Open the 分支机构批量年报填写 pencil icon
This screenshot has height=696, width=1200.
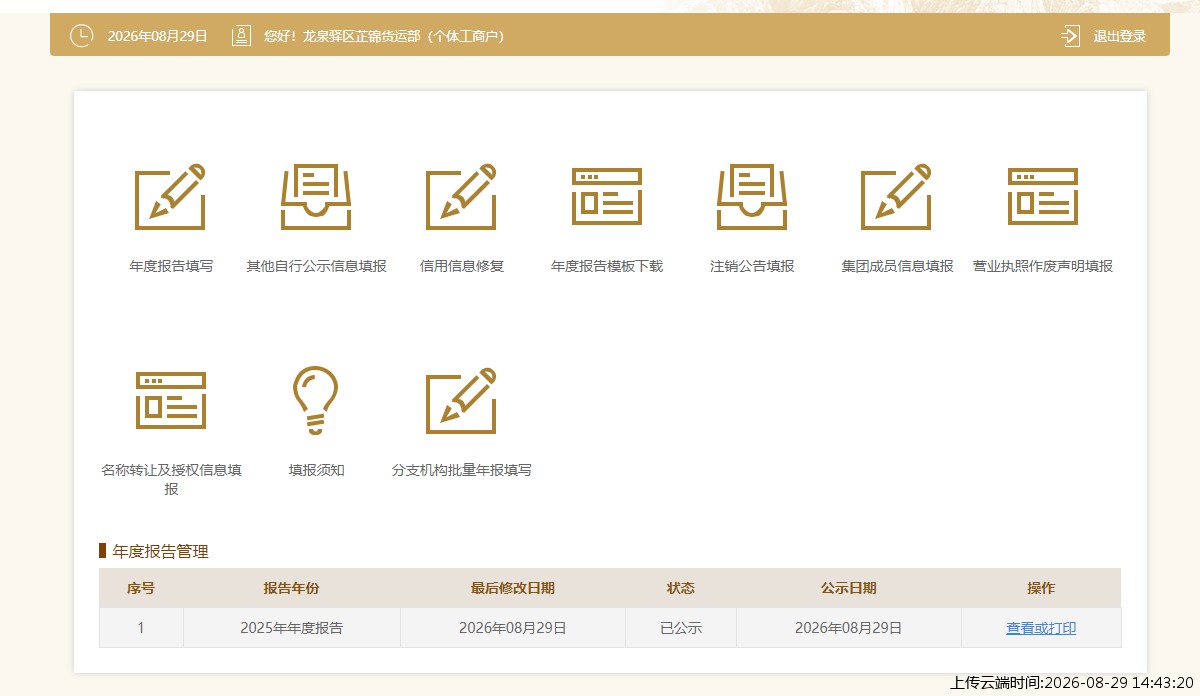coord(461,400)
